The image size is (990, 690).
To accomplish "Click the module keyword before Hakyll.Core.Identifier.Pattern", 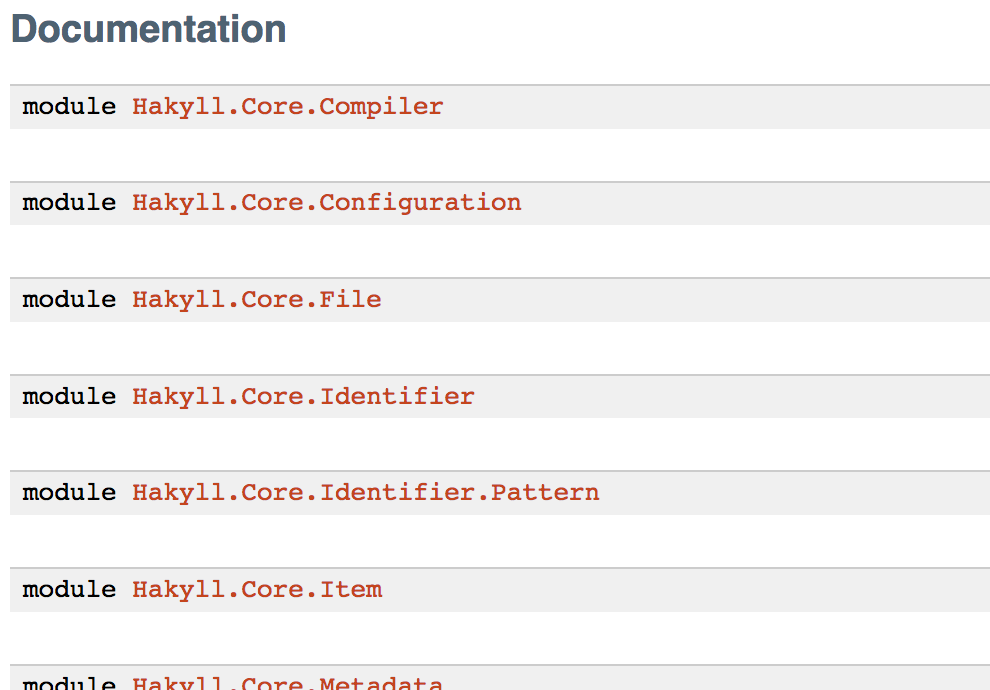I will (x=69, y=493).
